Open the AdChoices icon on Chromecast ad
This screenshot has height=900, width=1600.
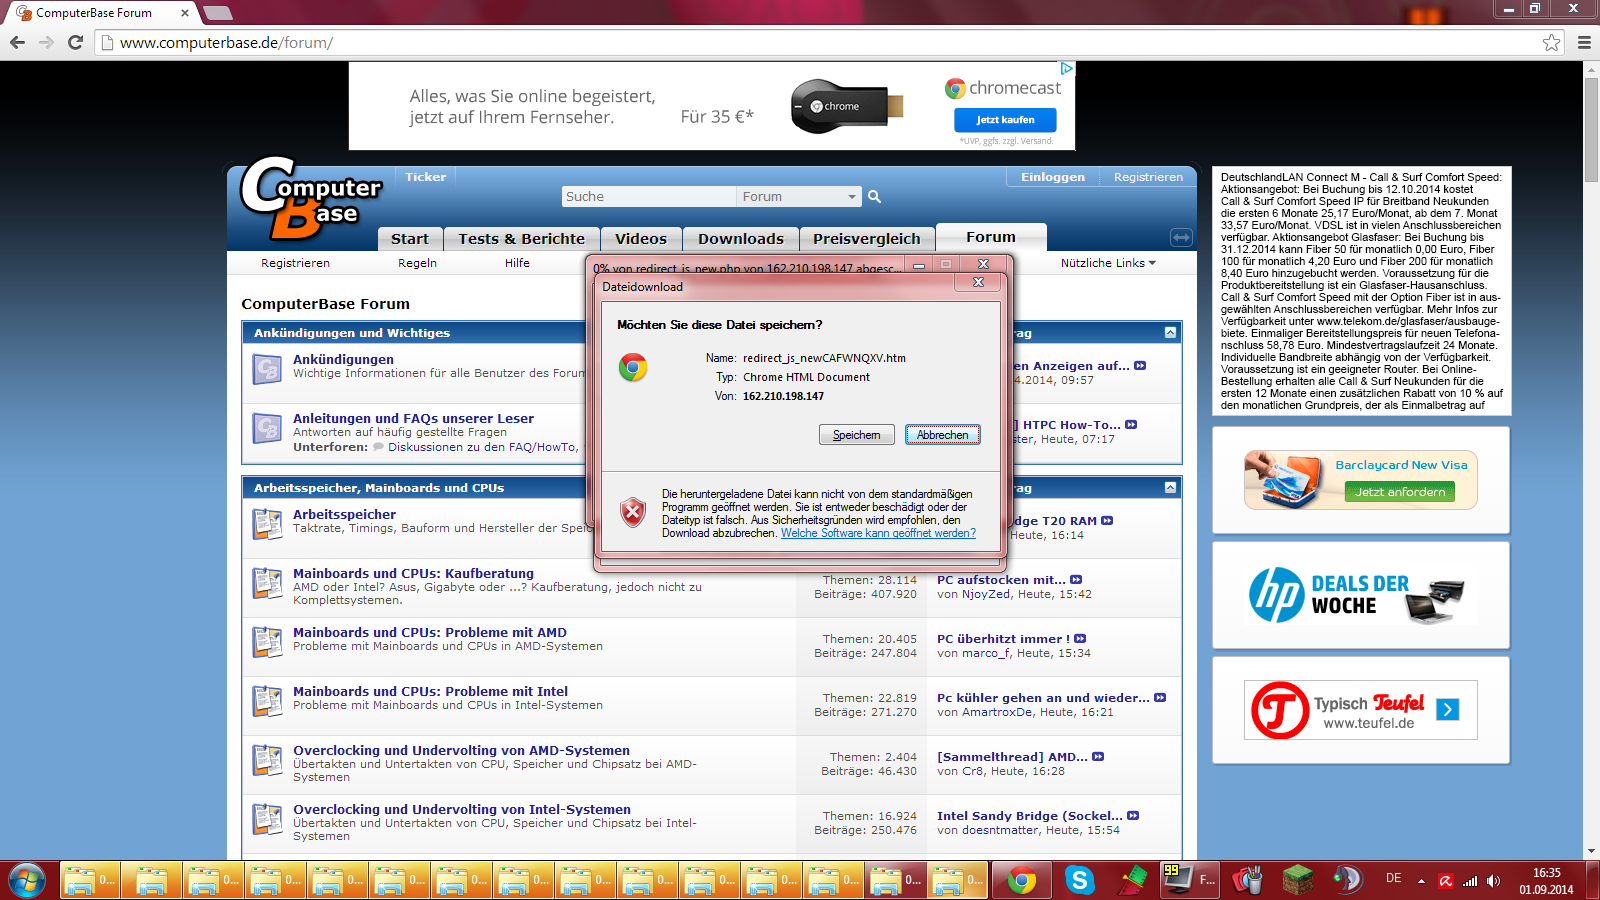pyautogui.click(x=1067, y=69)
